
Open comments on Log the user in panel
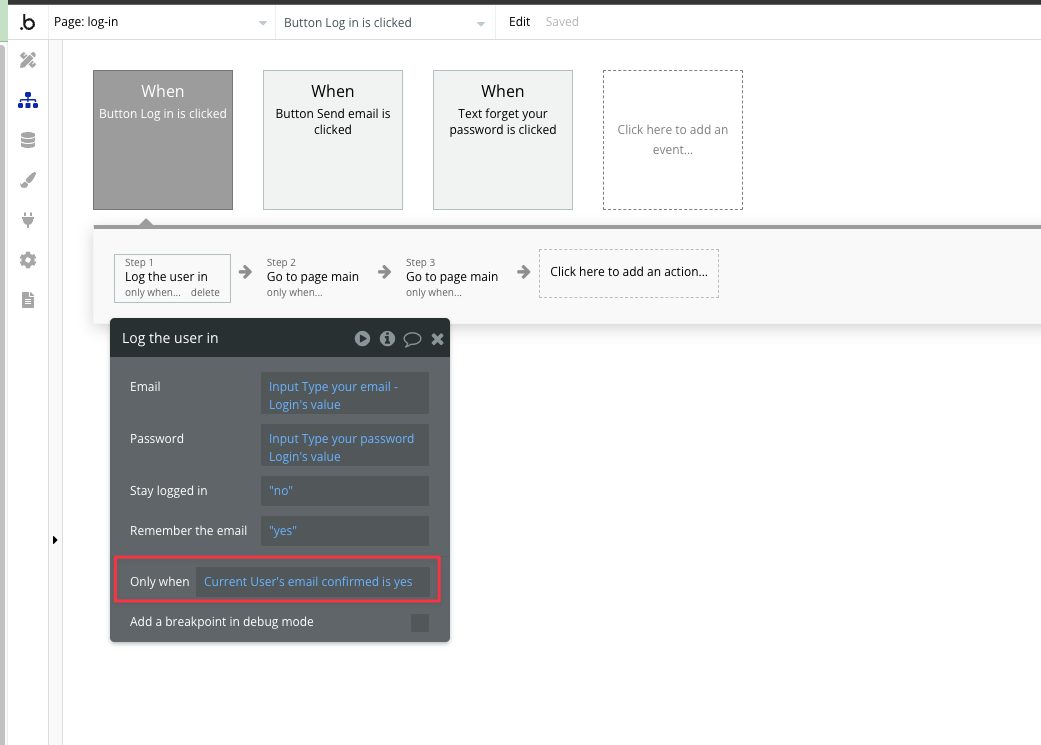pos(412,339)
